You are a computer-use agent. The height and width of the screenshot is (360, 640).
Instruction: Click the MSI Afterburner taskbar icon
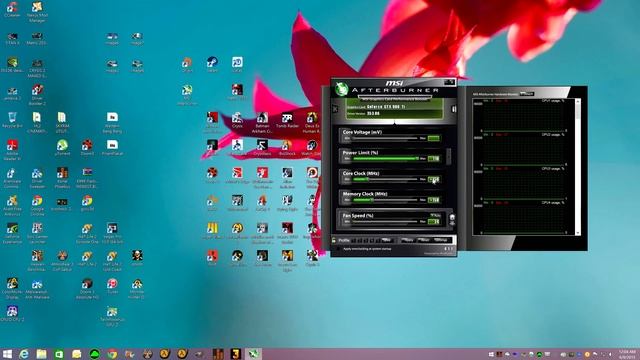(x=253, y=354)
